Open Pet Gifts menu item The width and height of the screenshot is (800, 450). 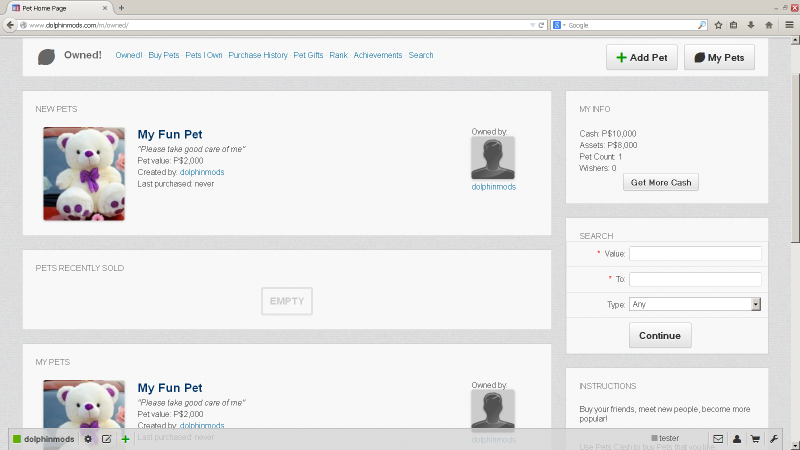click(308, 55)
